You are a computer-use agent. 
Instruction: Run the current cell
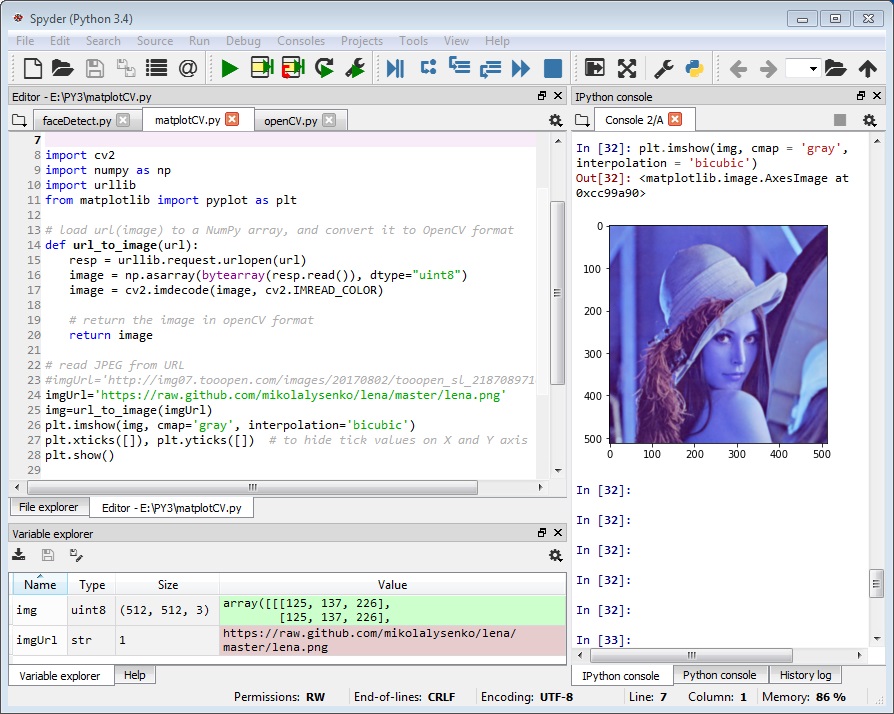262,68
